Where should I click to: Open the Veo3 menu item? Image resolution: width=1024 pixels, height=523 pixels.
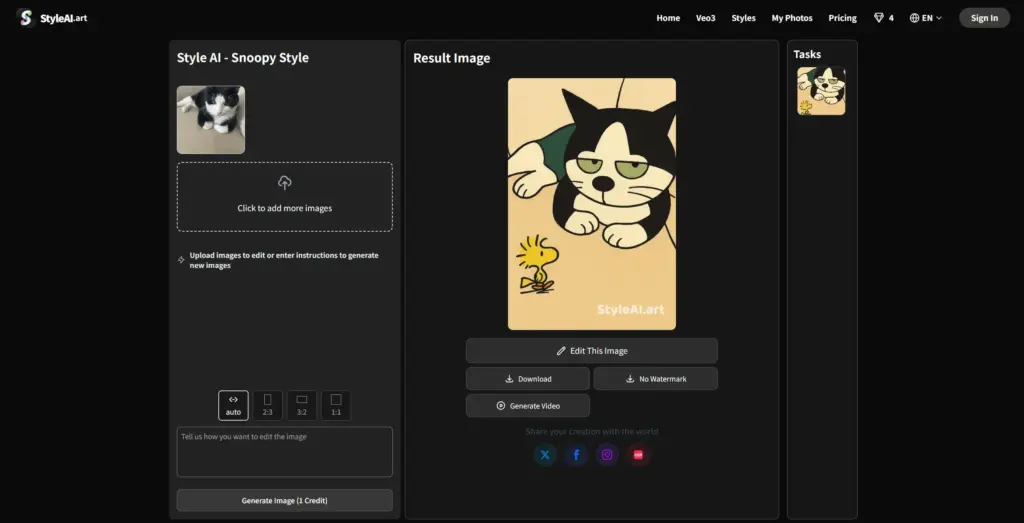[x=705, y=18]
